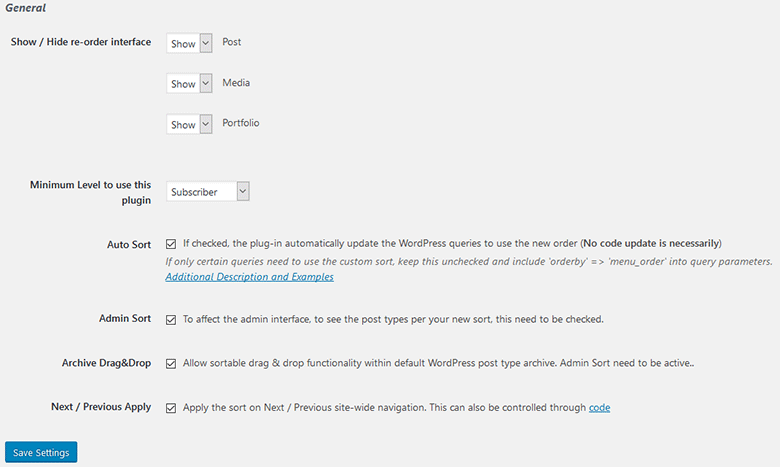Open the Show dropdown for Media

pyautogui.click(x=189, y=84)
